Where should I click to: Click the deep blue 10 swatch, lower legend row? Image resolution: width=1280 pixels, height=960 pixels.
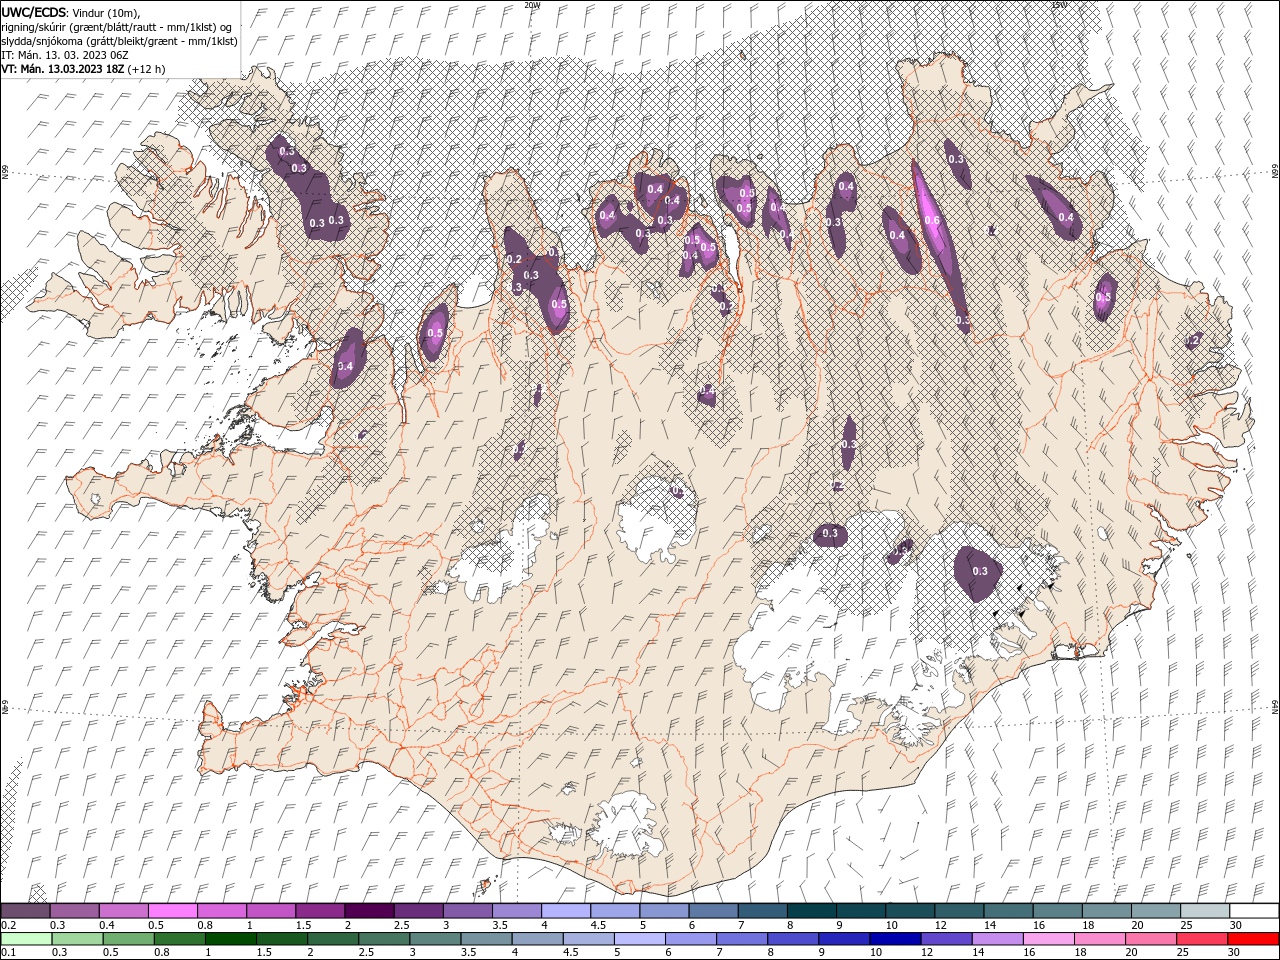[895, 939]
